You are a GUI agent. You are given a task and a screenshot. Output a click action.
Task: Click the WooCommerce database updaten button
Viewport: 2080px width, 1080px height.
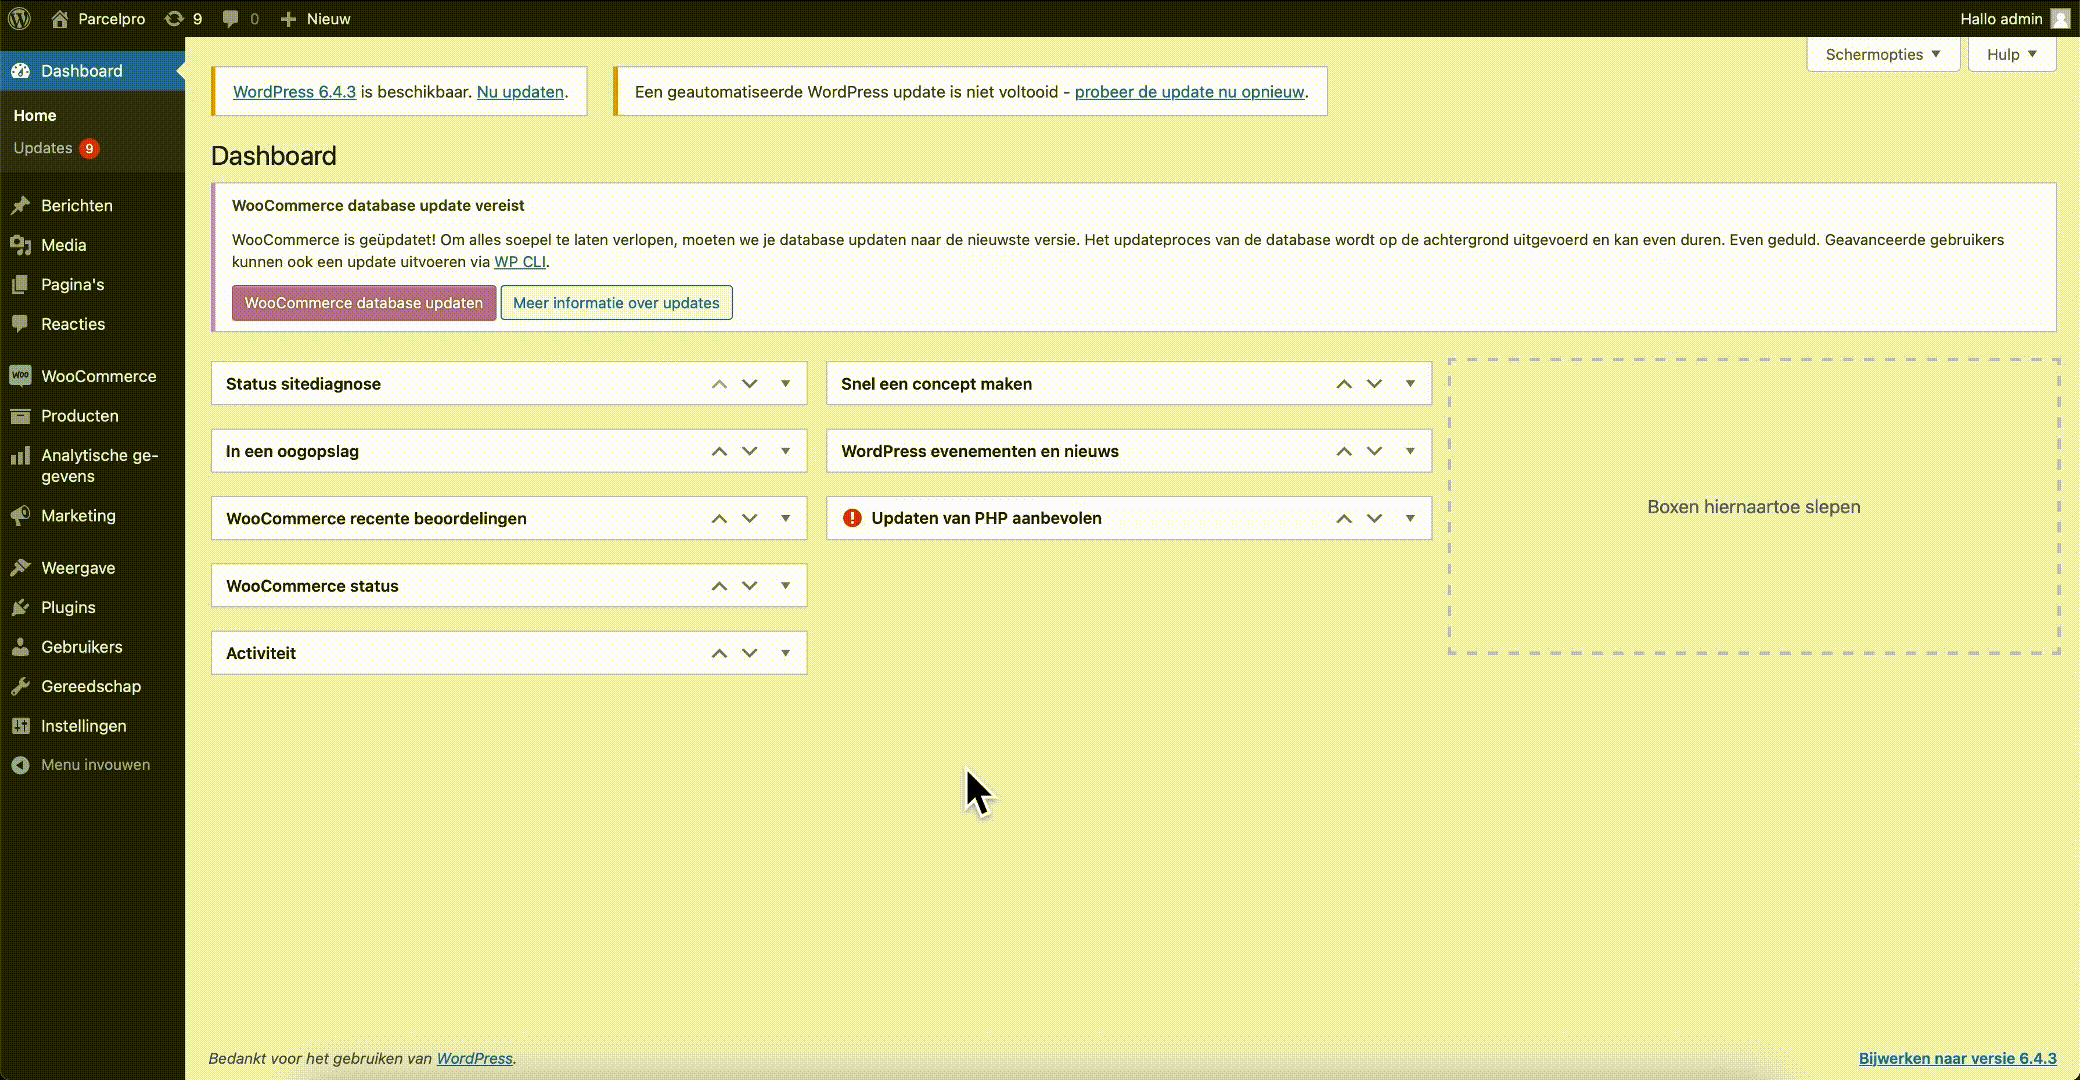[x=364, y=303]
